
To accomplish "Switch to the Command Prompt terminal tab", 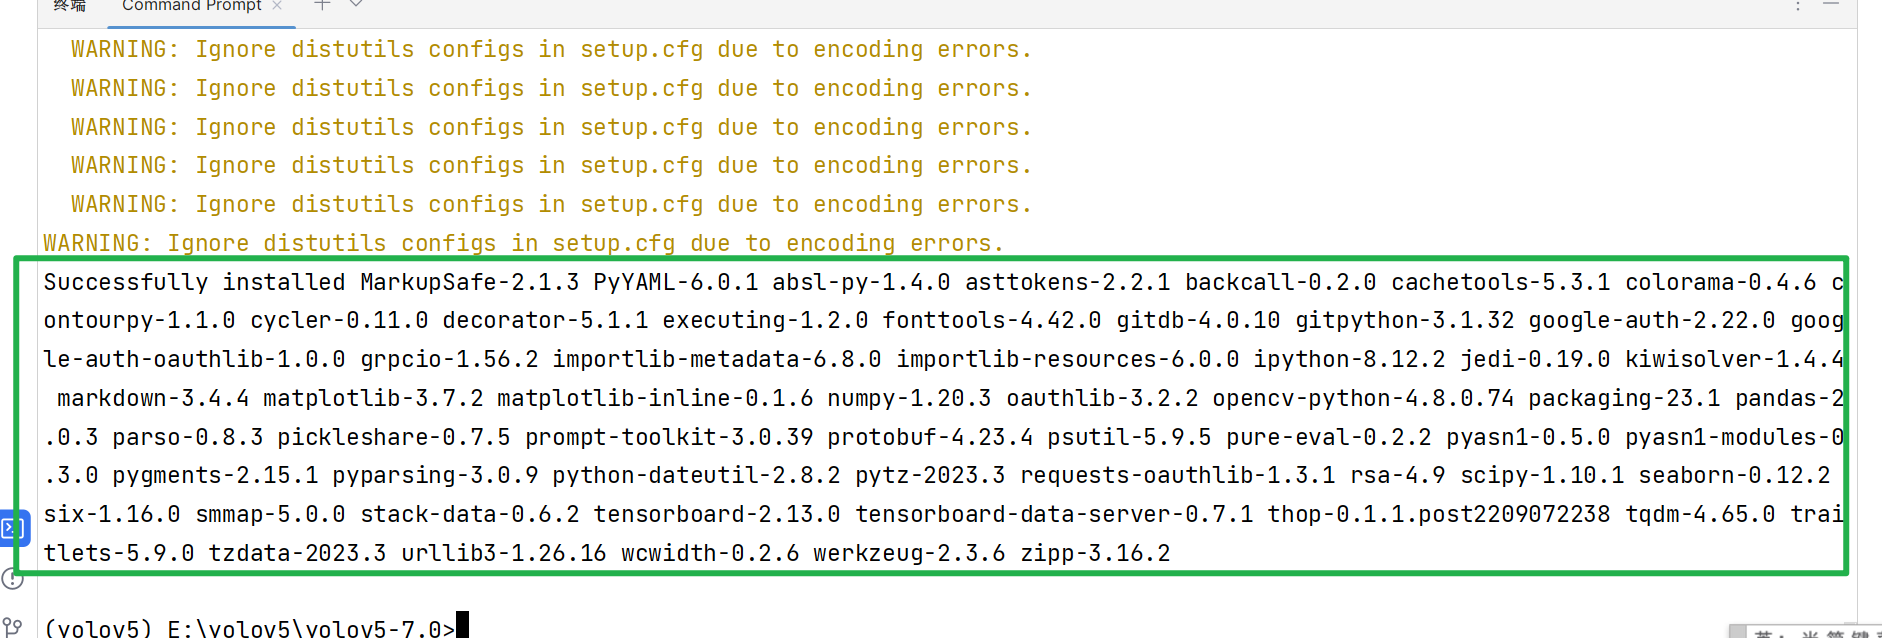I will [x=191, y=6].
